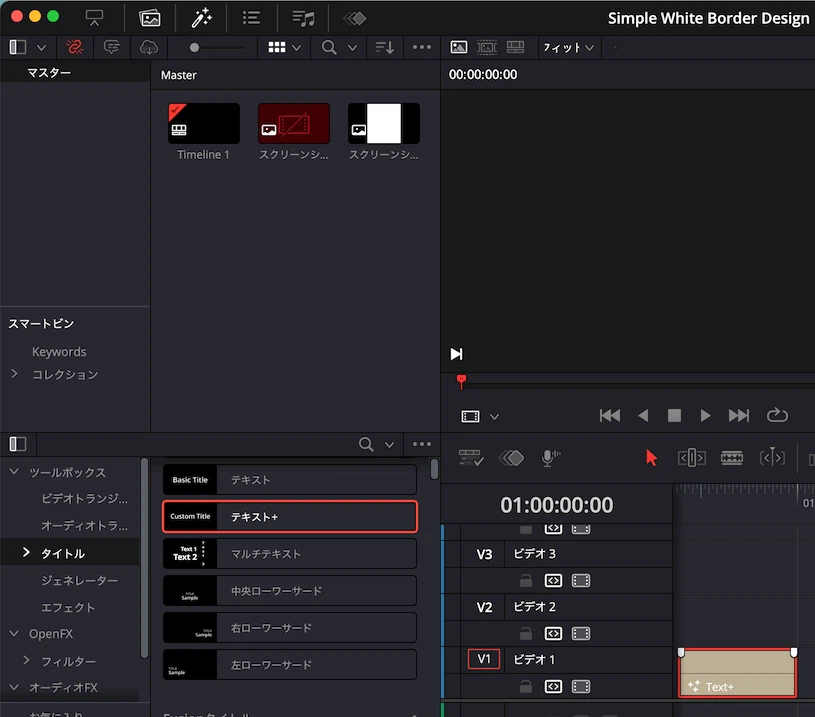Screen dimensions: 815x717
Task: Activate the Trim Edit Mode tool
Action: (691, 457)
